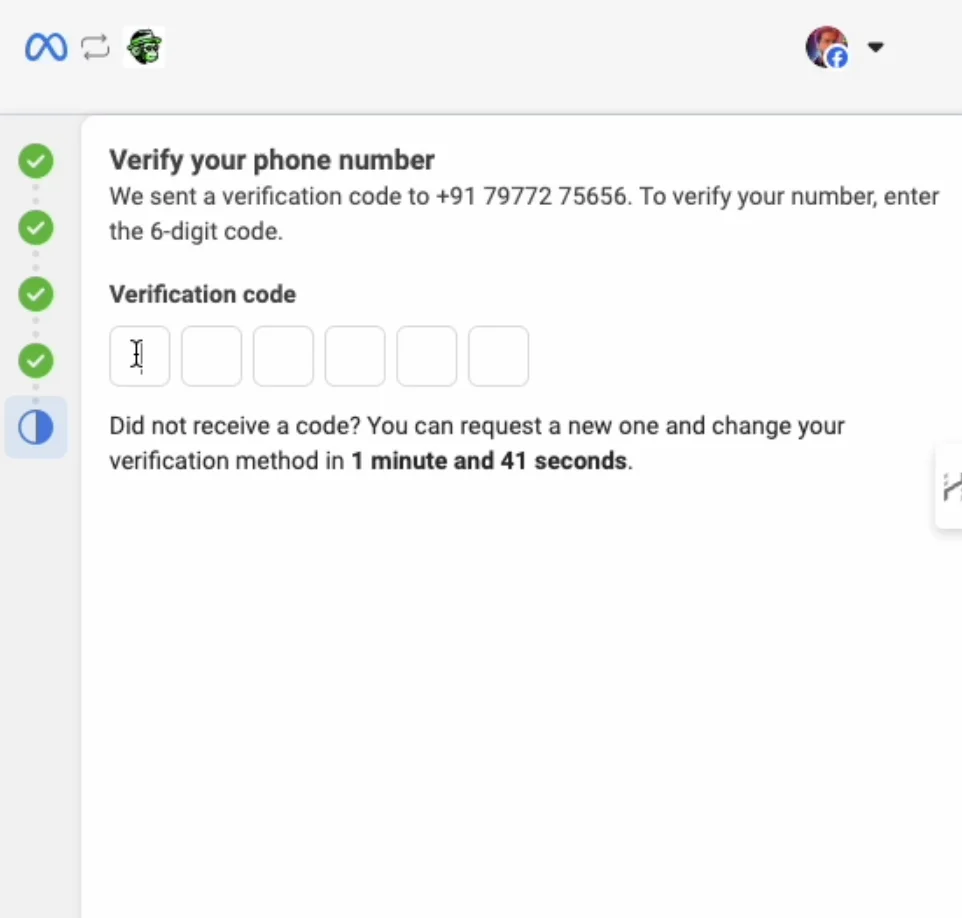Click the phone number +91 79772 75656
This screenshot has width=962, height=918.
(533, 196)
